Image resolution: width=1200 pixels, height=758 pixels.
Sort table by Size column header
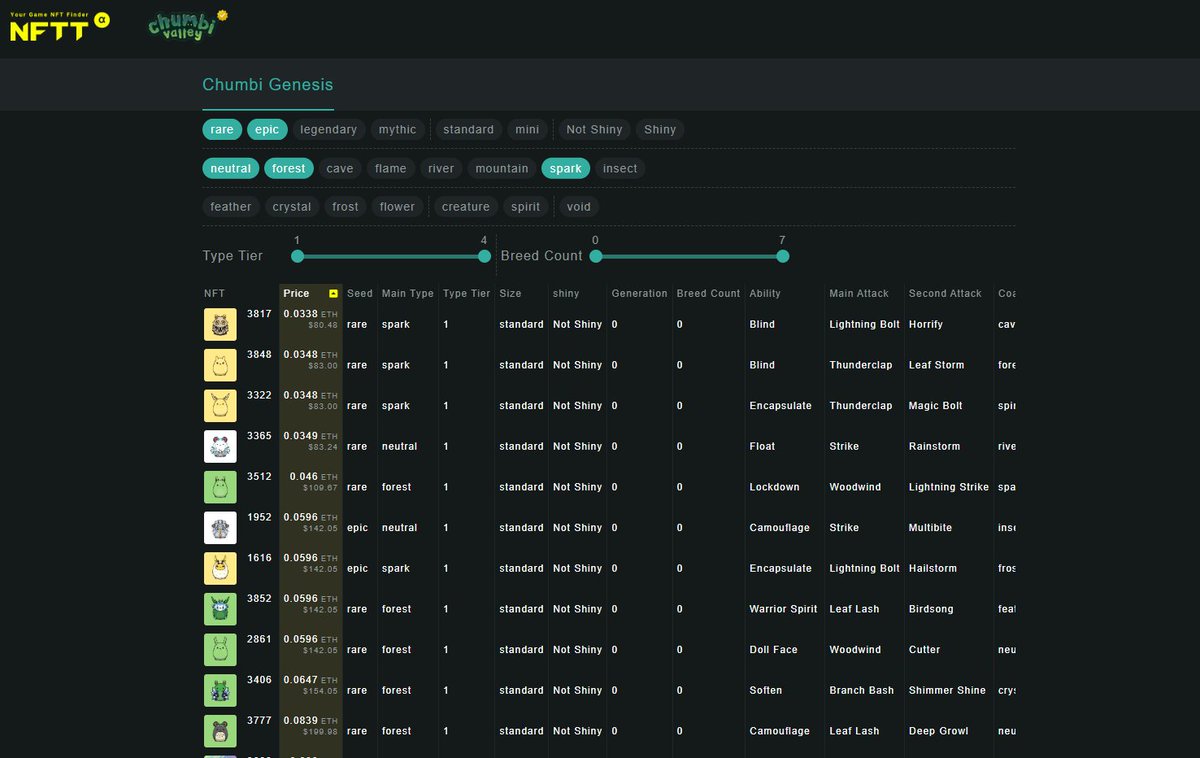(510, 293)
